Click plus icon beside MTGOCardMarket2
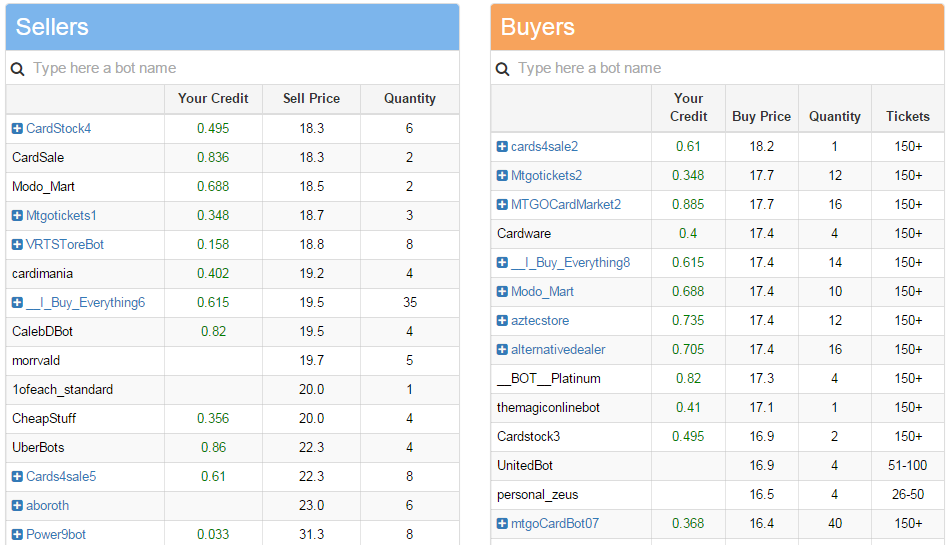 502,205
